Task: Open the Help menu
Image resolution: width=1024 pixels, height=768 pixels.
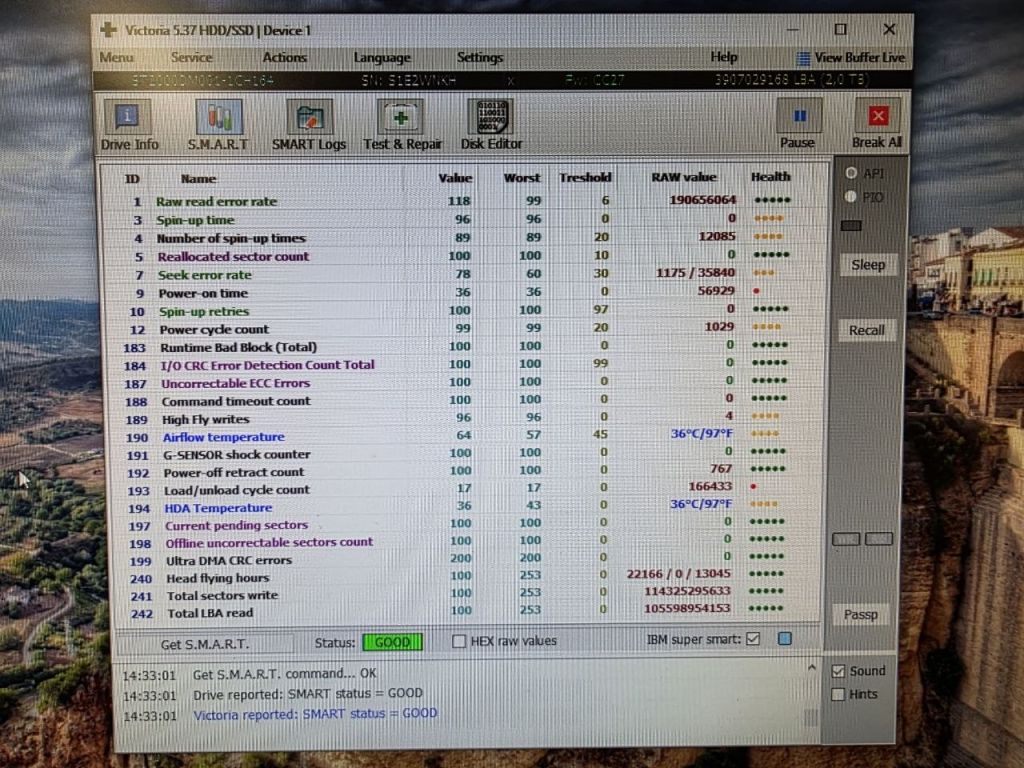Action: (724, 57)
